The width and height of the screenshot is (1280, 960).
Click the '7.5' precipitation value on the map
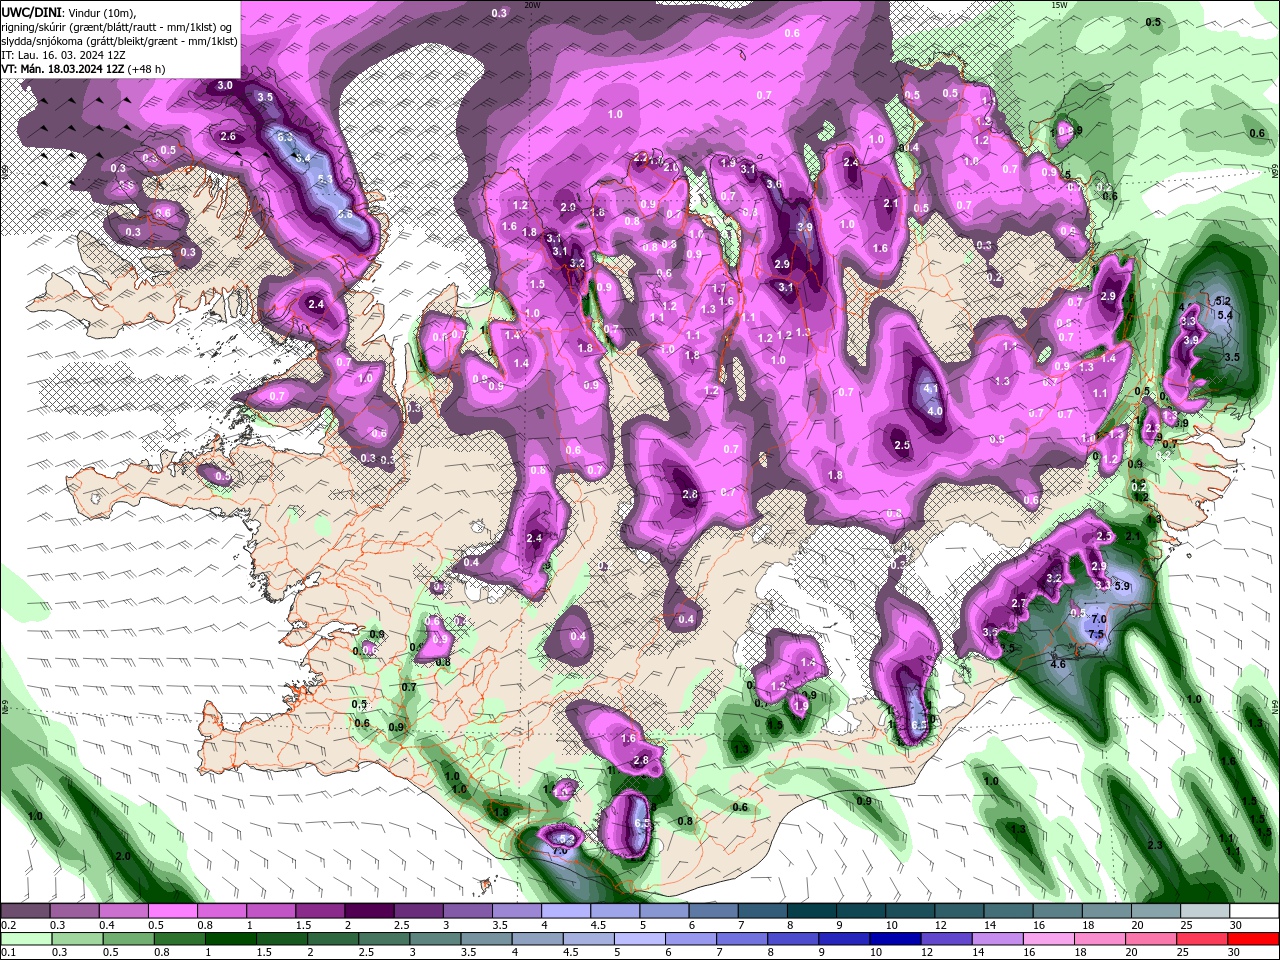(1095, 634)
